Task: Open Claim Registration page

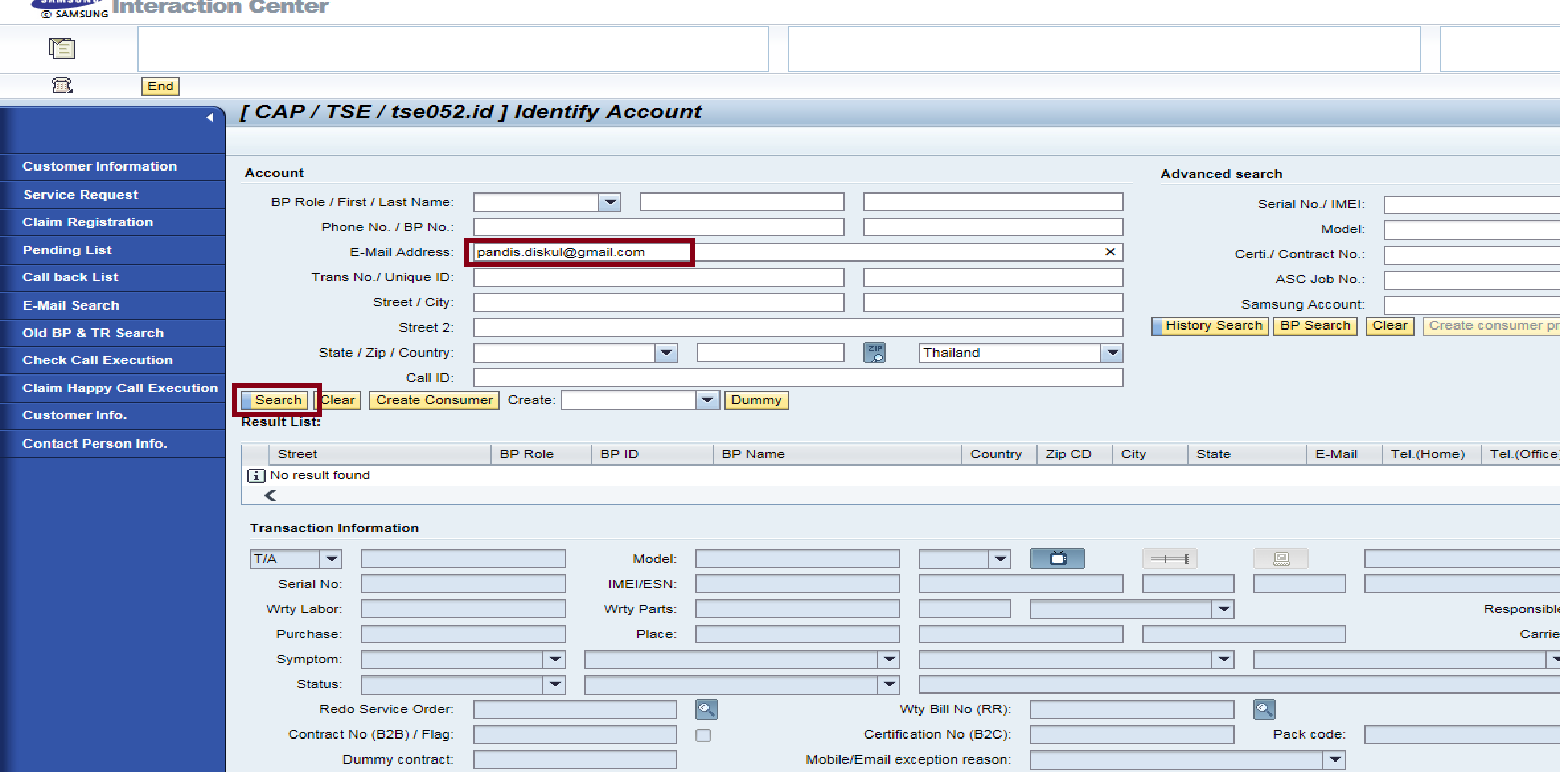Action: pyautogui.click(x=88, y=222)
